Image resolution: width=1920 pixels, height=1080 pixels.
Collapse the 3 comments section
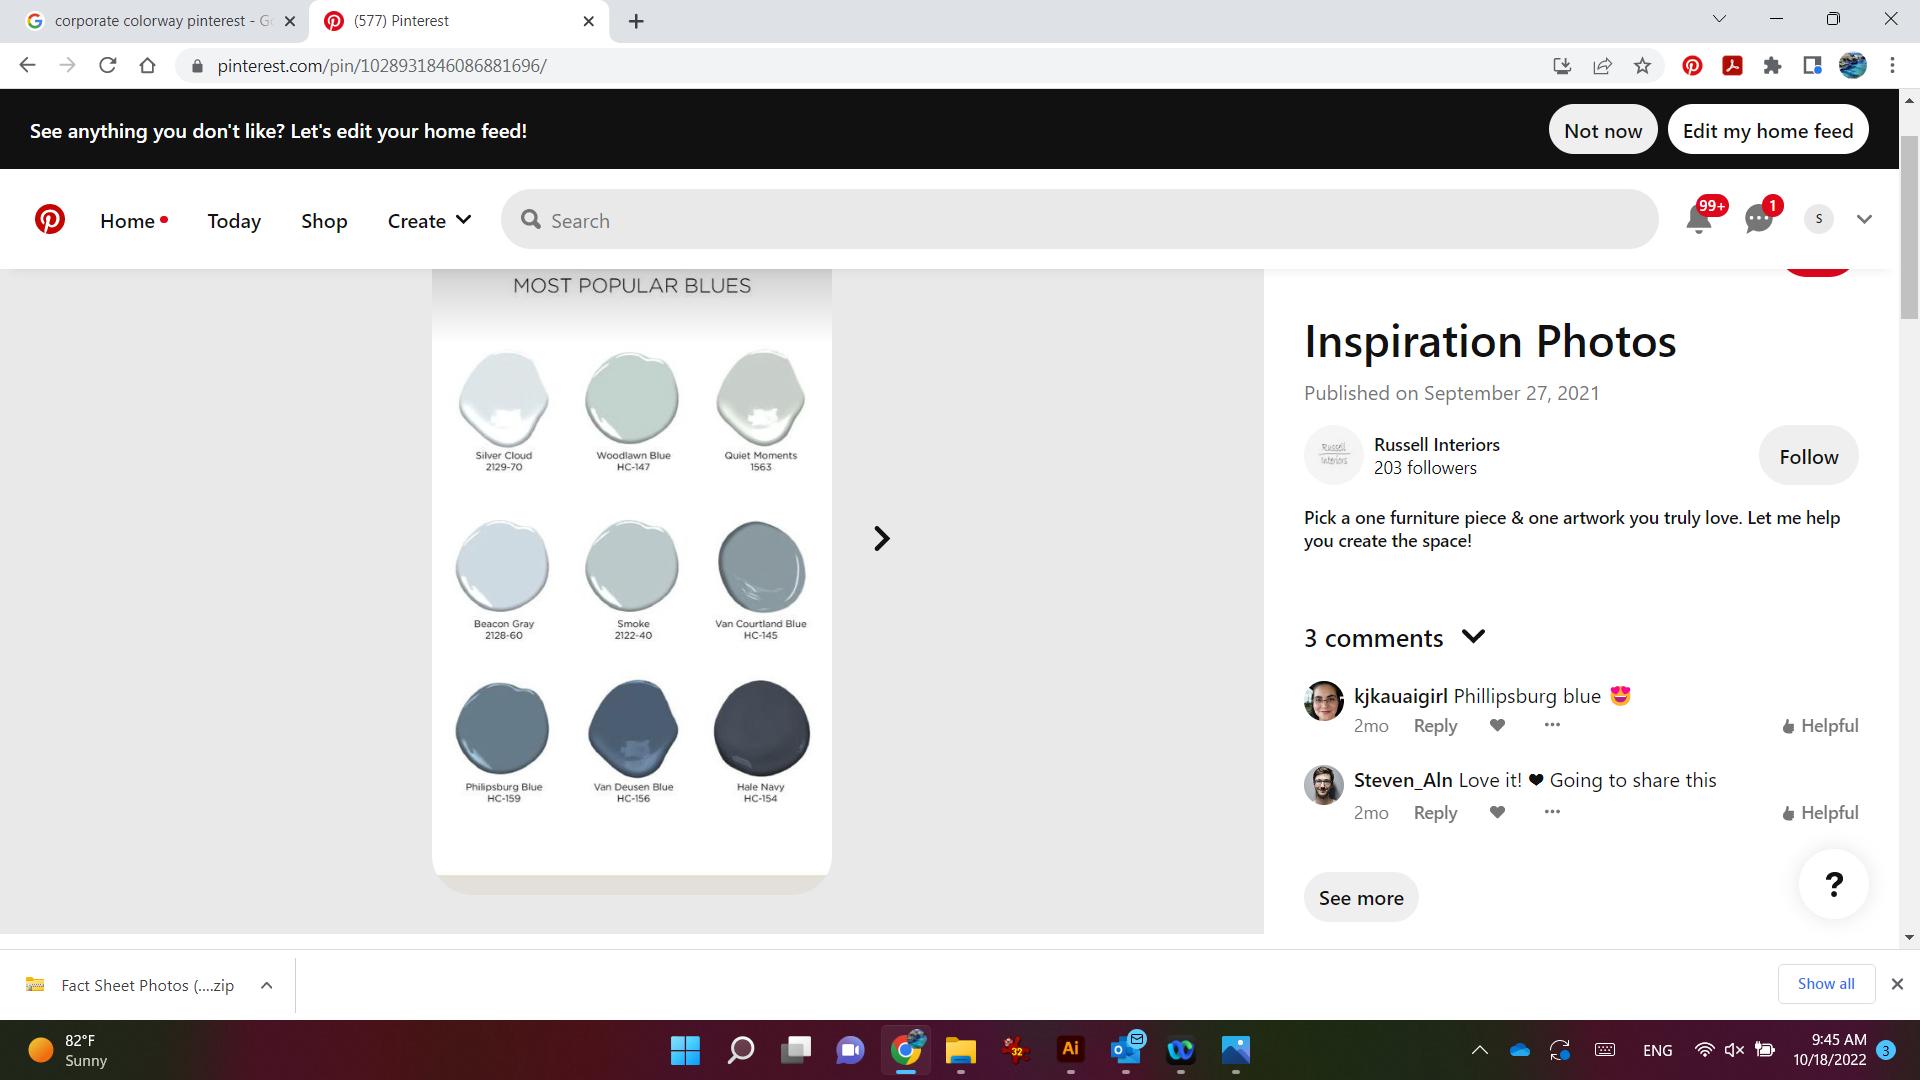pos(1473,636)
